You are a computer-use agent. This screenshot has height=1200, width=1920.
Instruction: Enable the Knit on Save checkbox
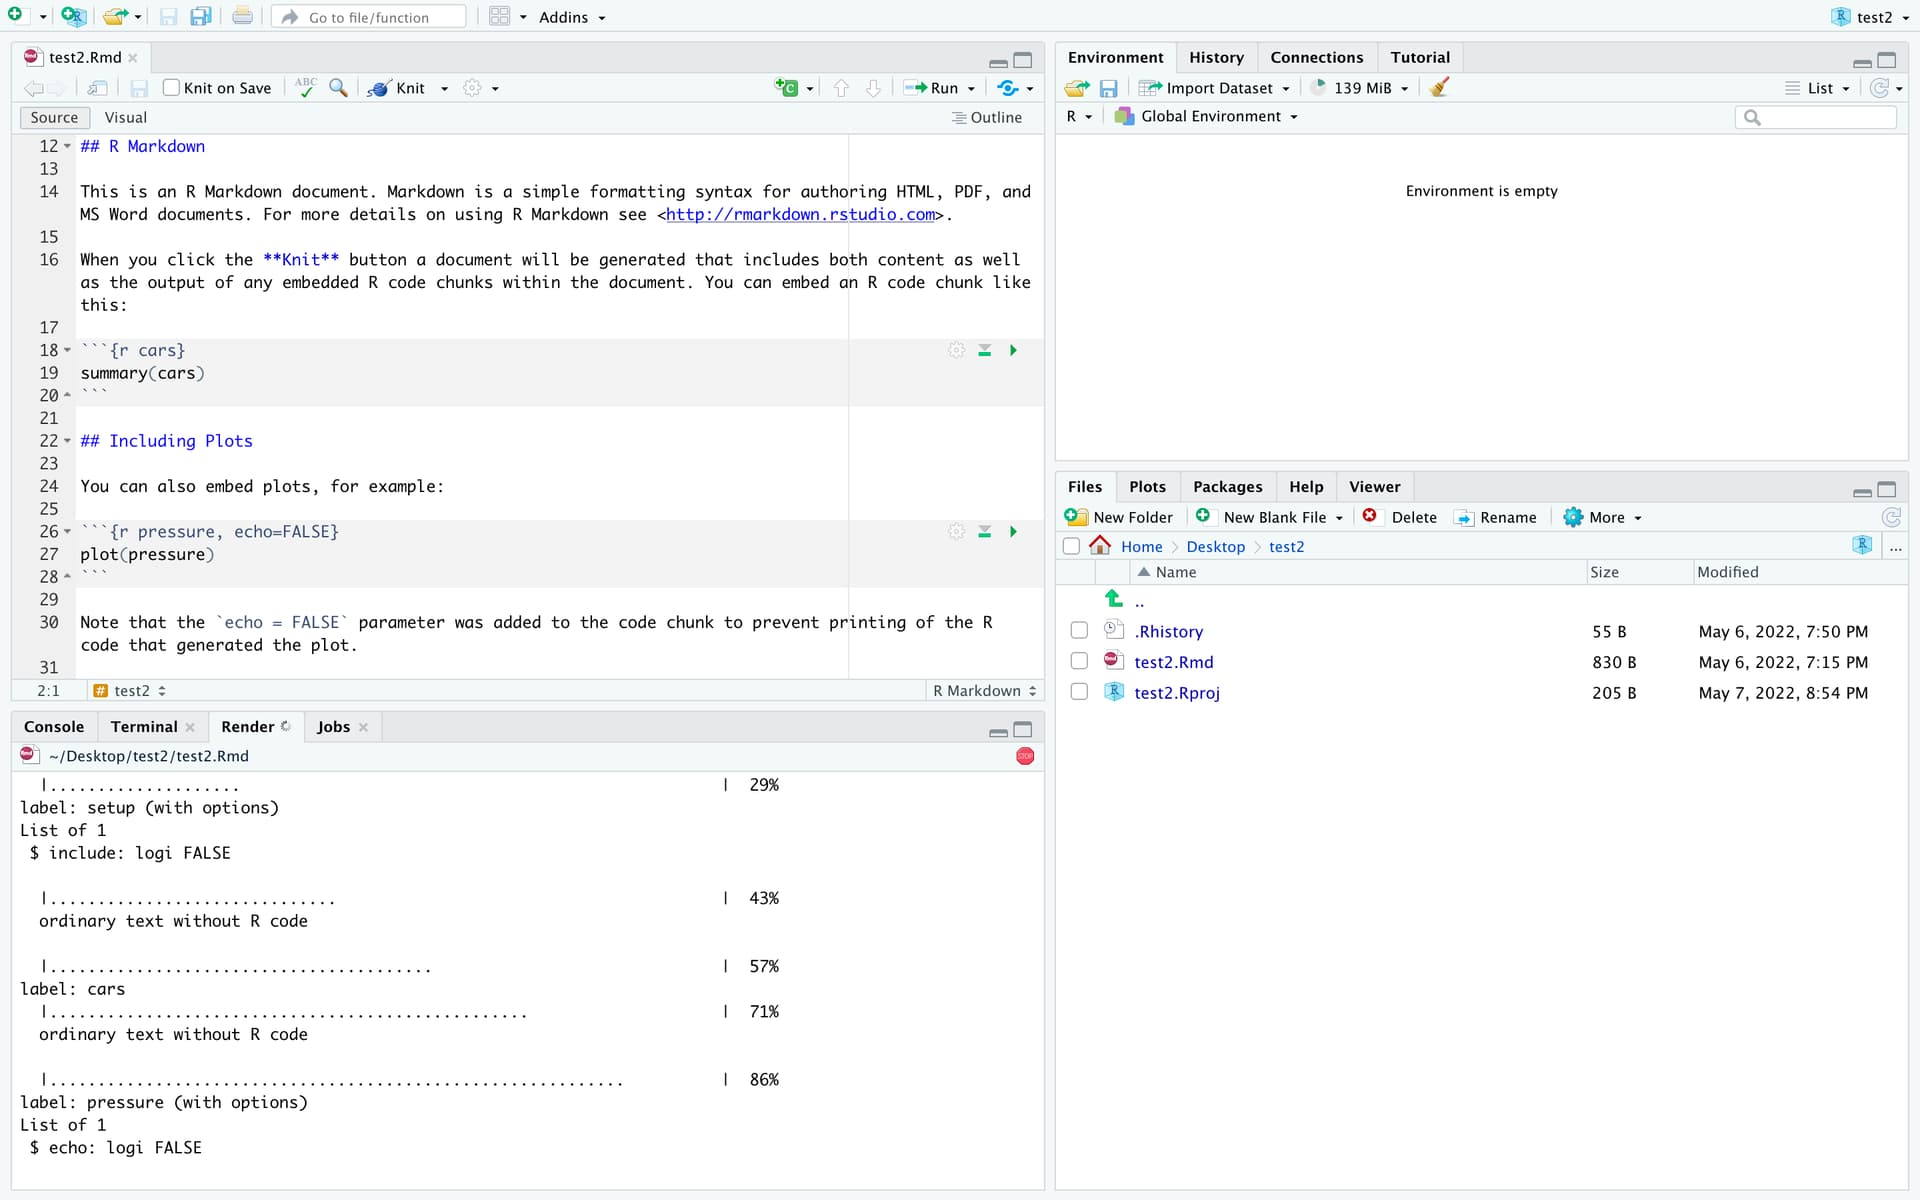[172, 88]
